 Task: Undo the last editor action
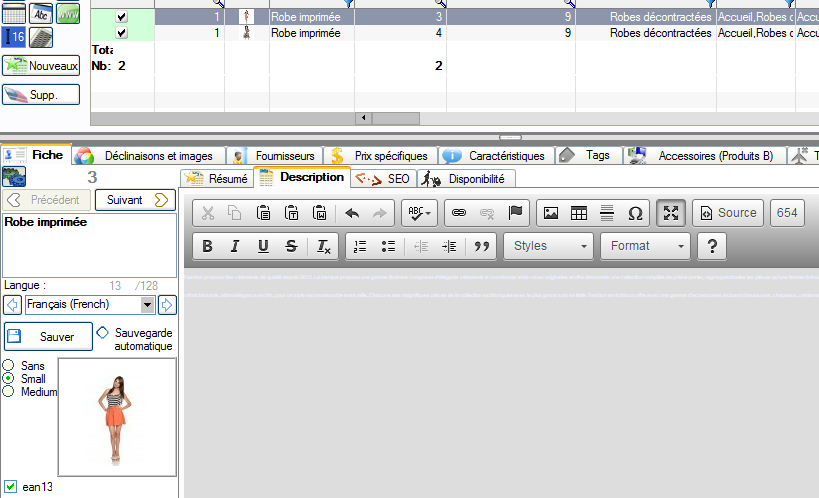click(x=351, y=213)
